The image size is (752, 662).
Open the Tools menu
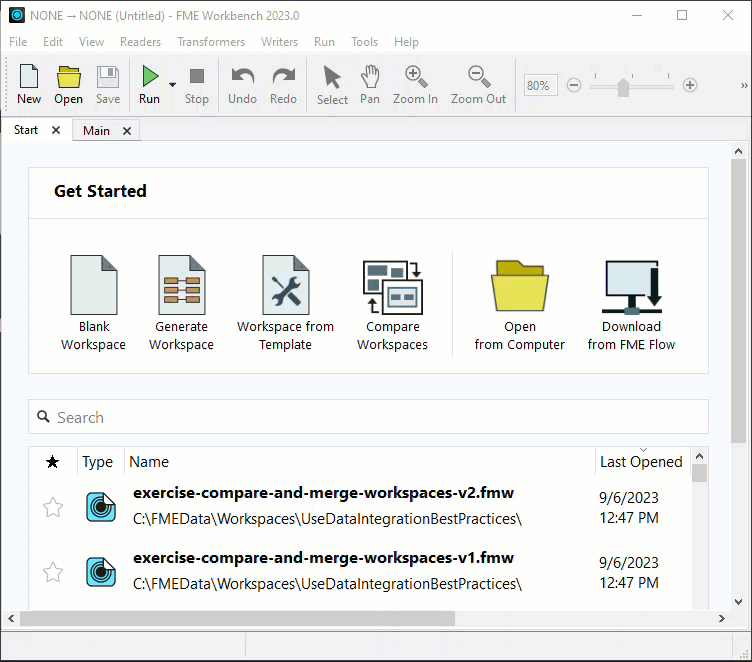coord(364,42)
